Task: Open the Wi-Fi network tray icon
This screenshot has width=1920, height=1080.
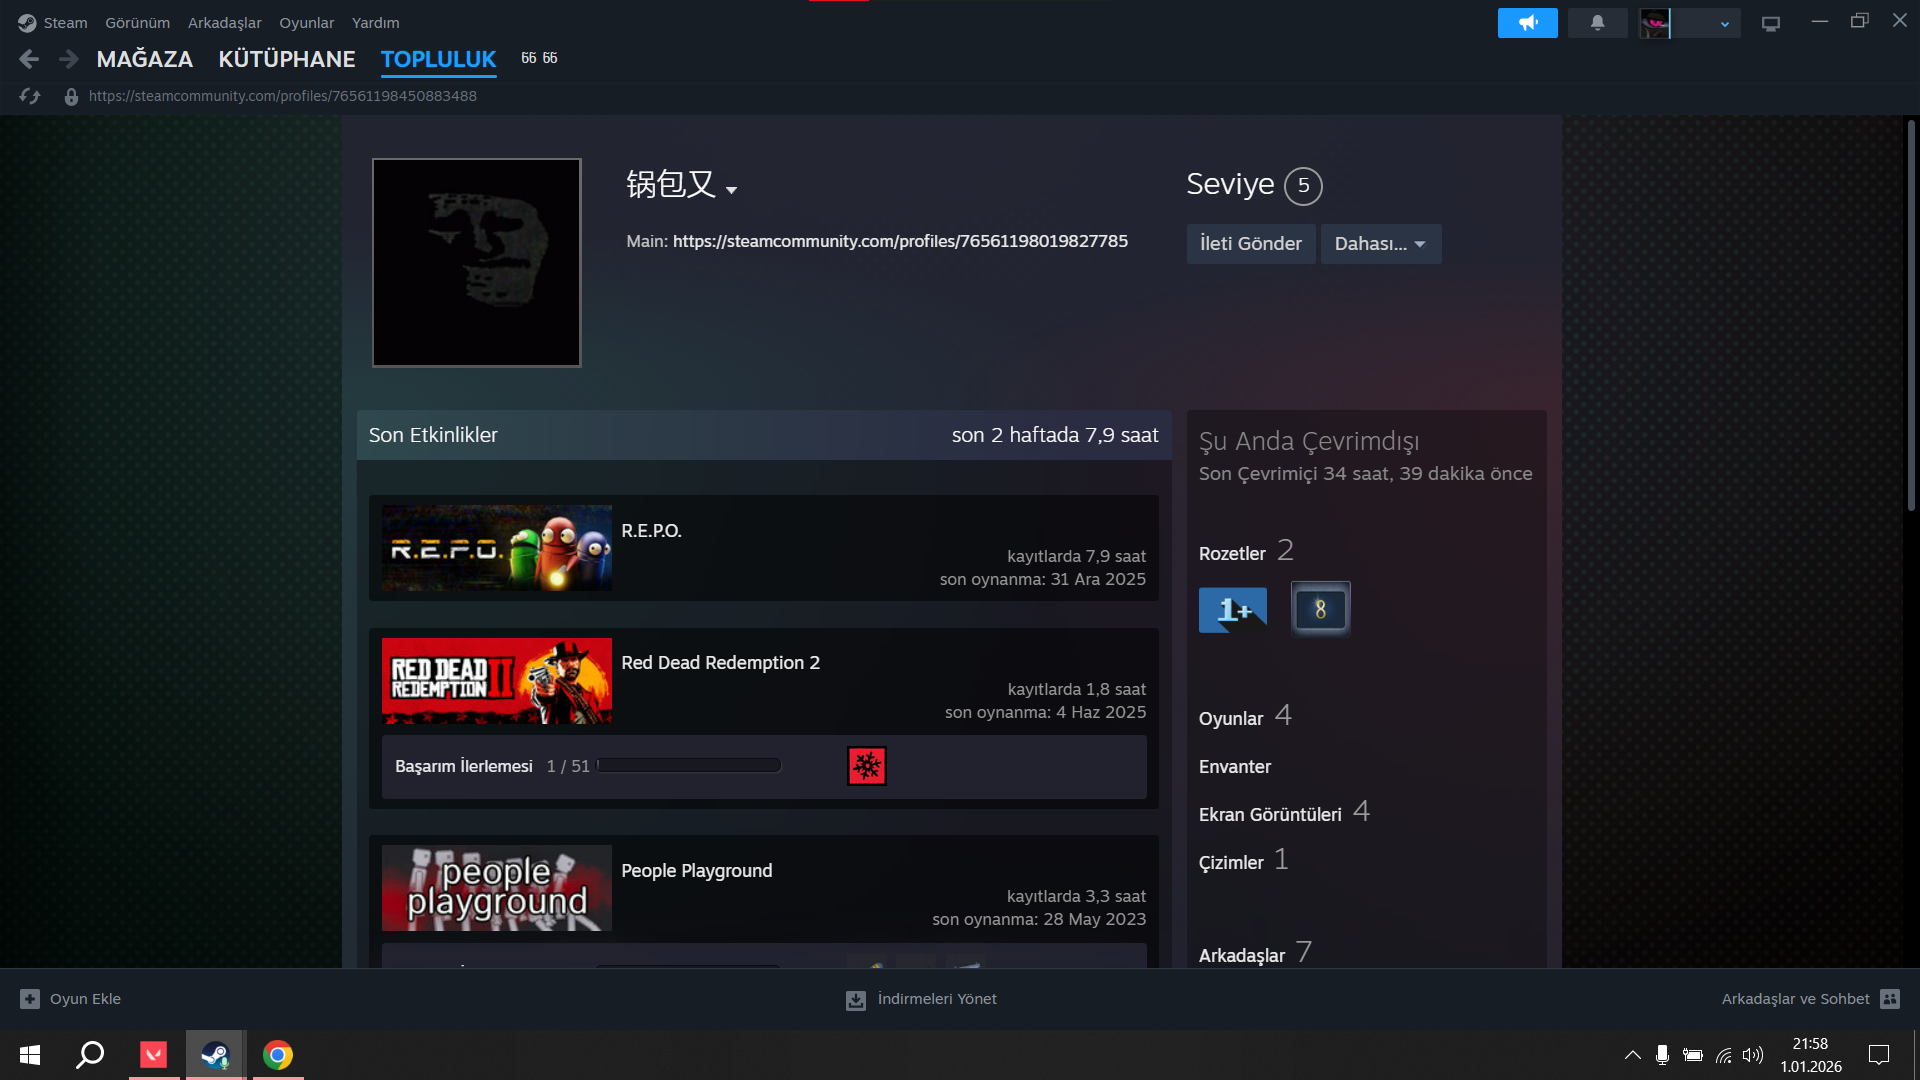Action: (1724, 1055)
